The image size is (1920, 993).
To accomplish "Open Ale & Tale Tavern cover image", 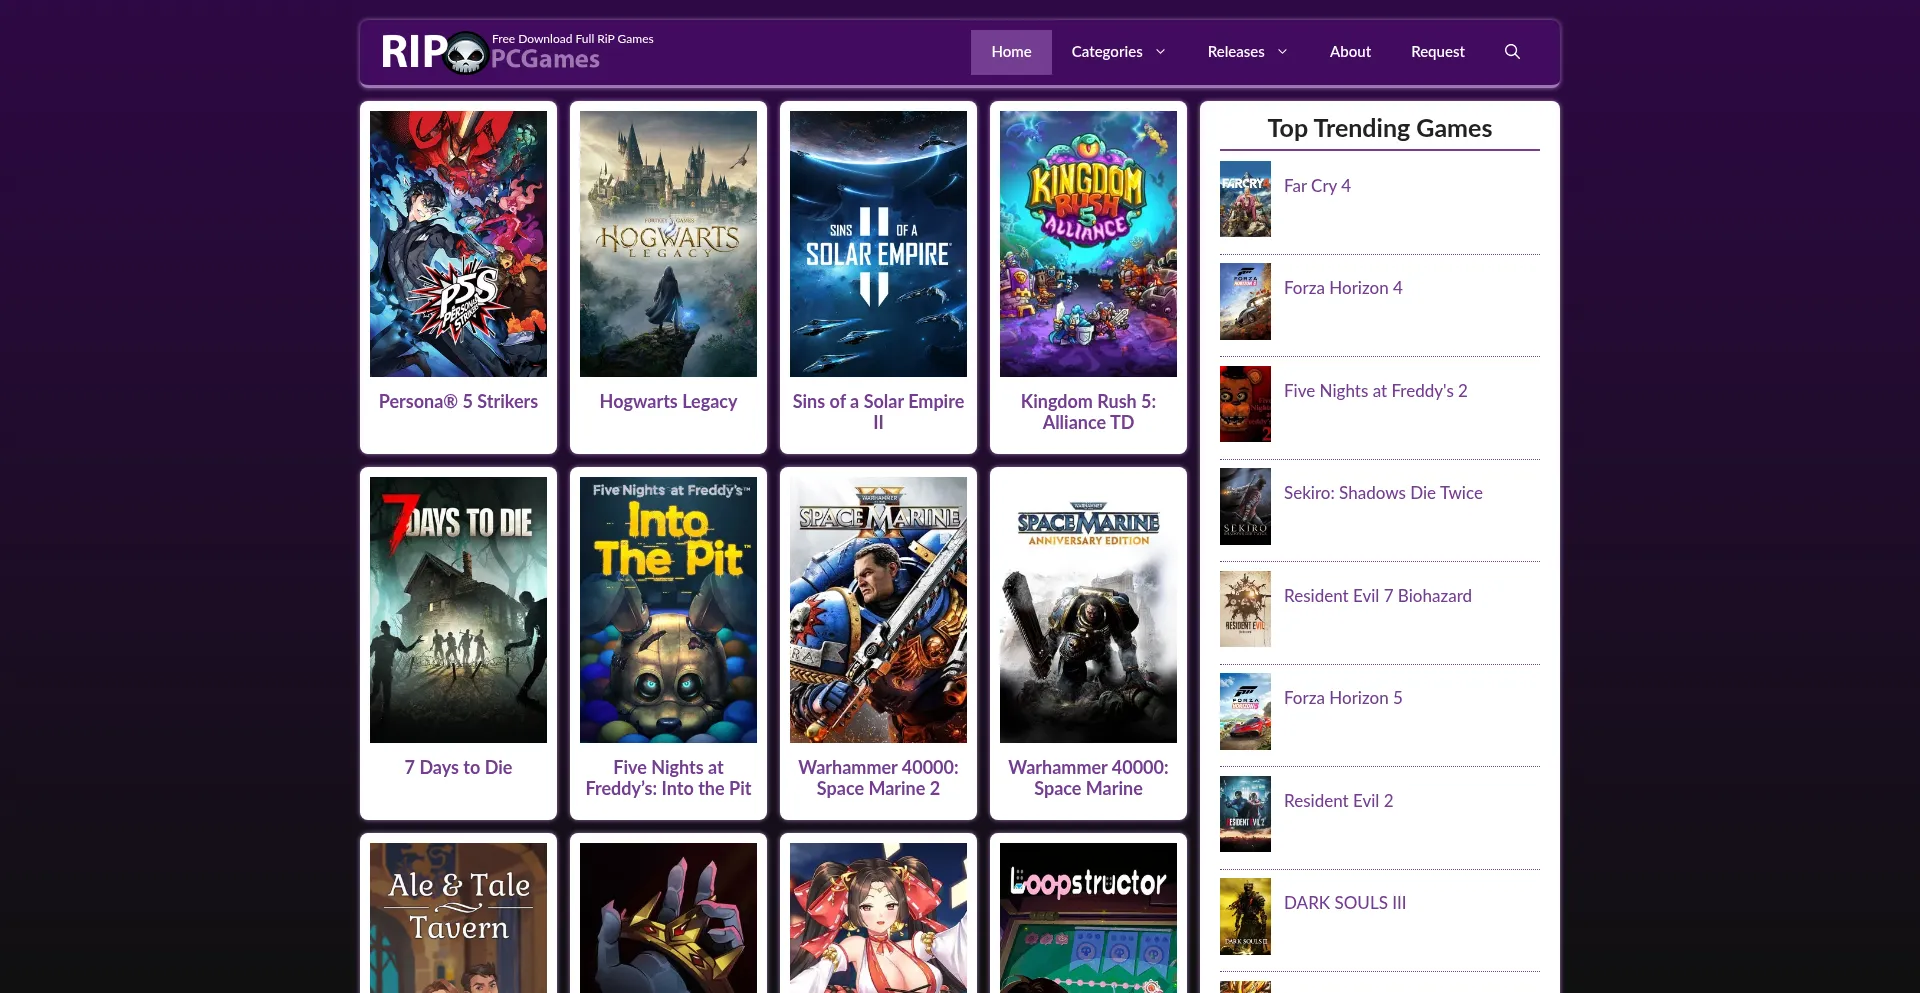I will pyautogui.click(x=458, y=918).
